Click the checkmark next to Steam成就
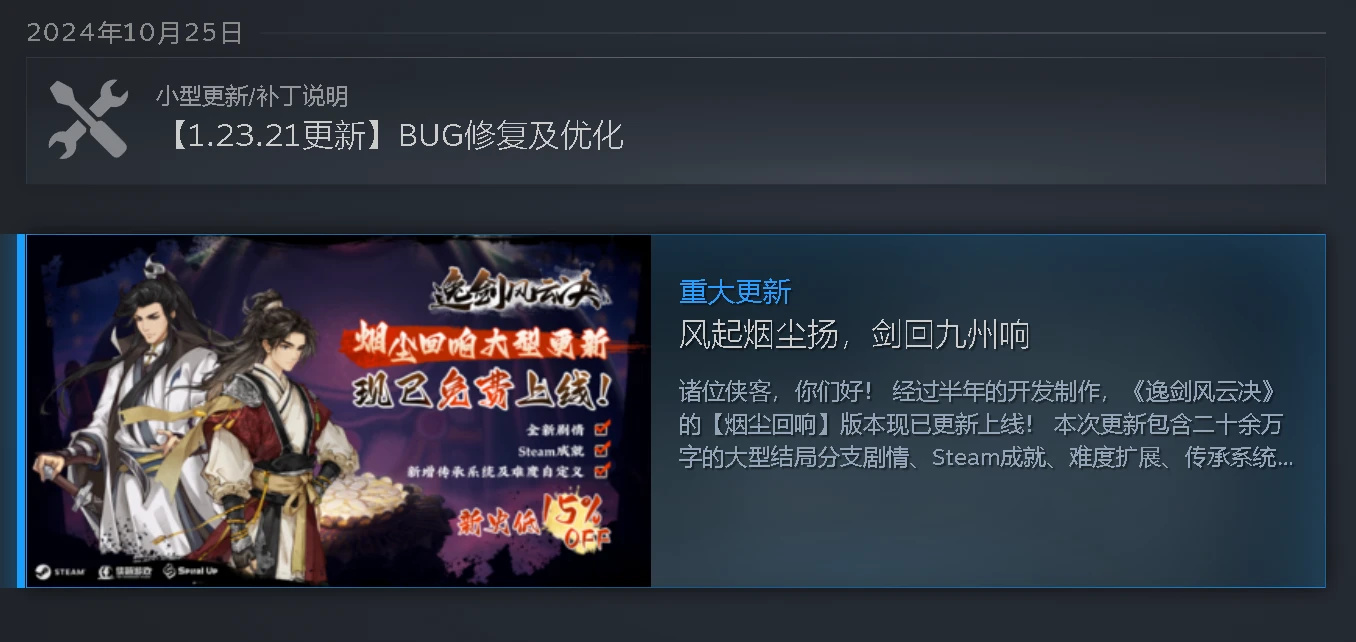This screenshot has width=1356, height=642. point(602,449)
